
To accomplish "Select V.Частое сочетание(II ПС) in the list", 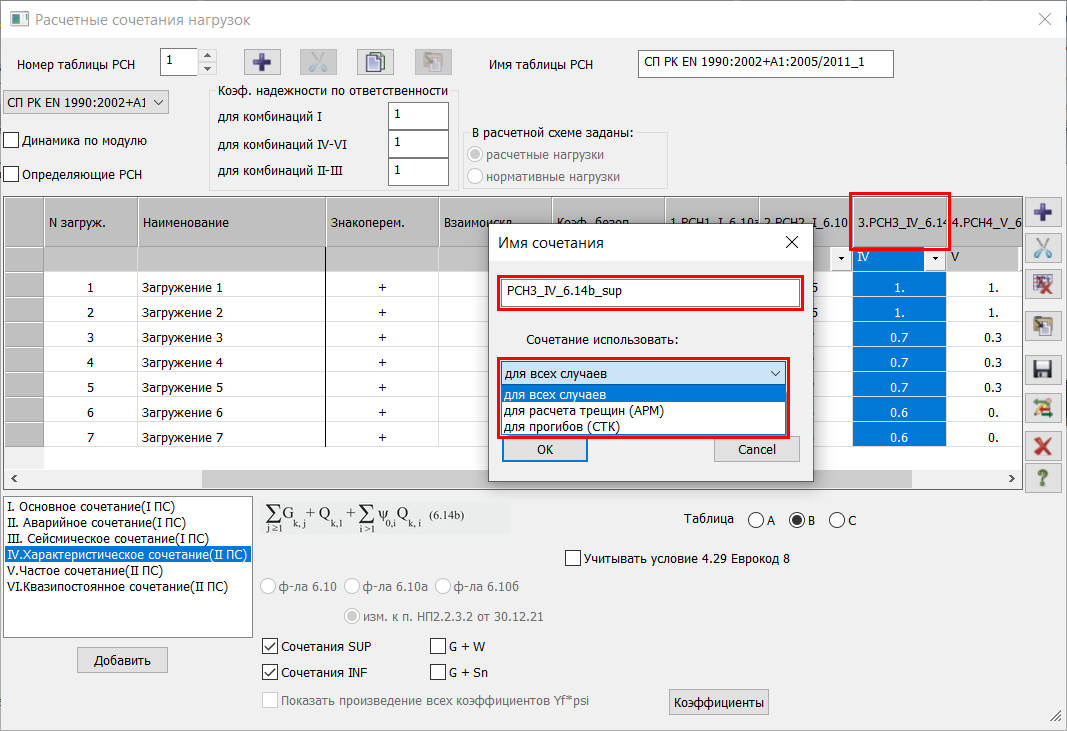I will pos(84,571).
